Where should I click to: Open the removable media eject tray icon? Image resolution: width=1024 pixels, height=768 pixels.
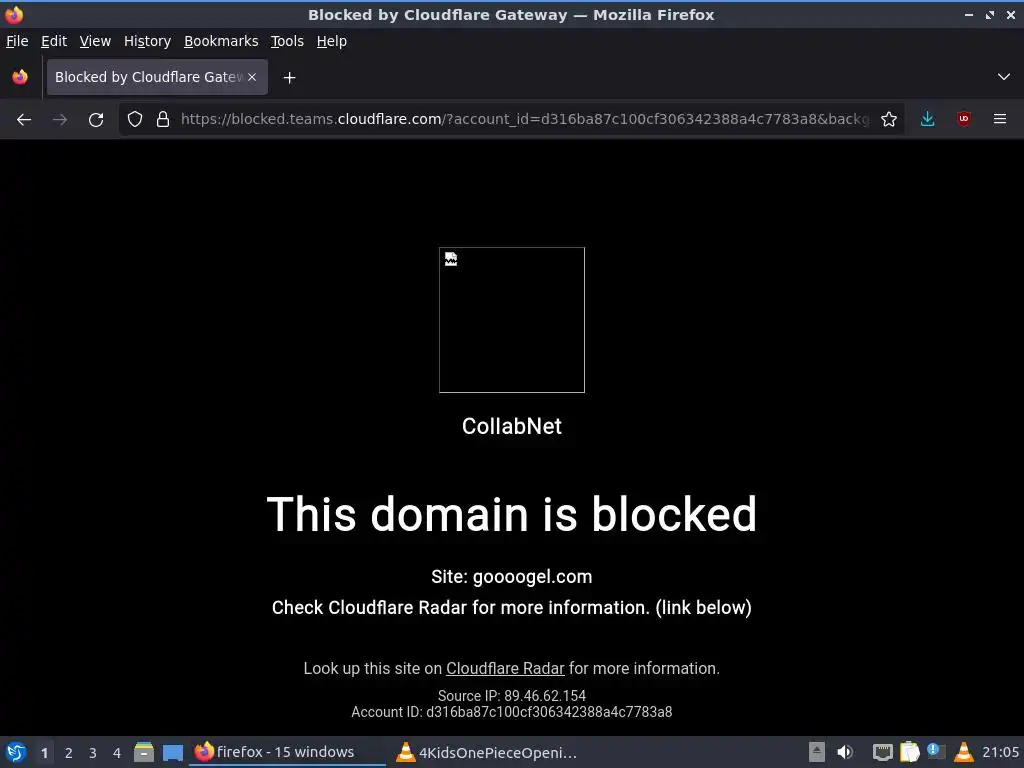pyautogui.click(x=816, y=752)
